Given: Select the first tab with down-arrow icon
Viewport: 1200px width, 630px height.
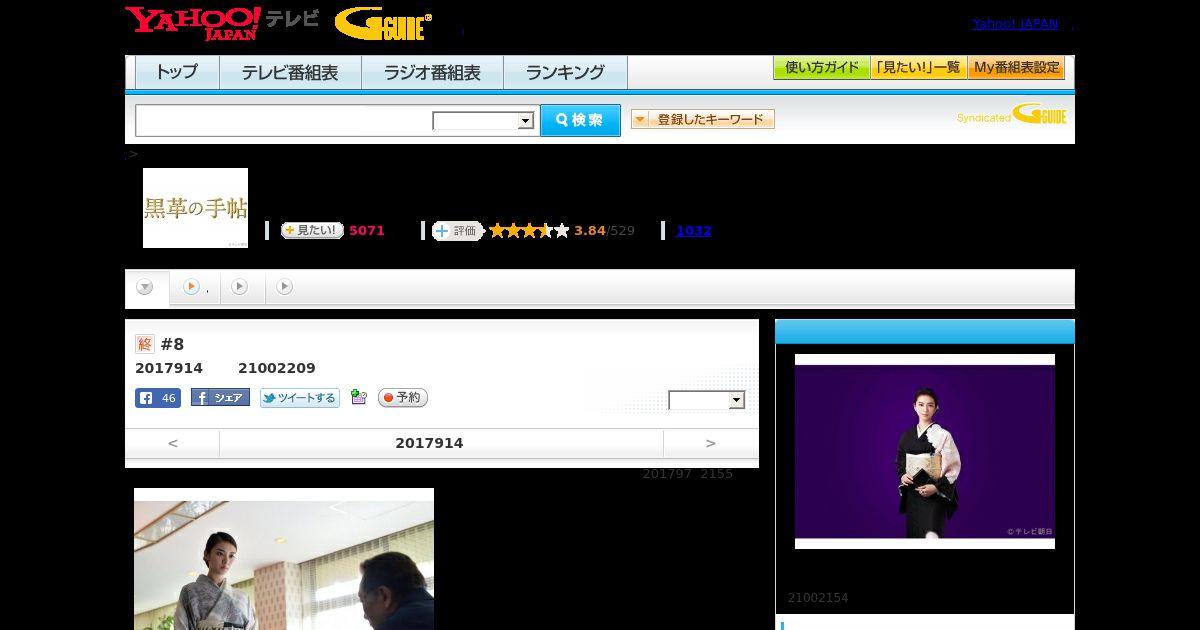Looking at the screenshot, I should 146,288.
